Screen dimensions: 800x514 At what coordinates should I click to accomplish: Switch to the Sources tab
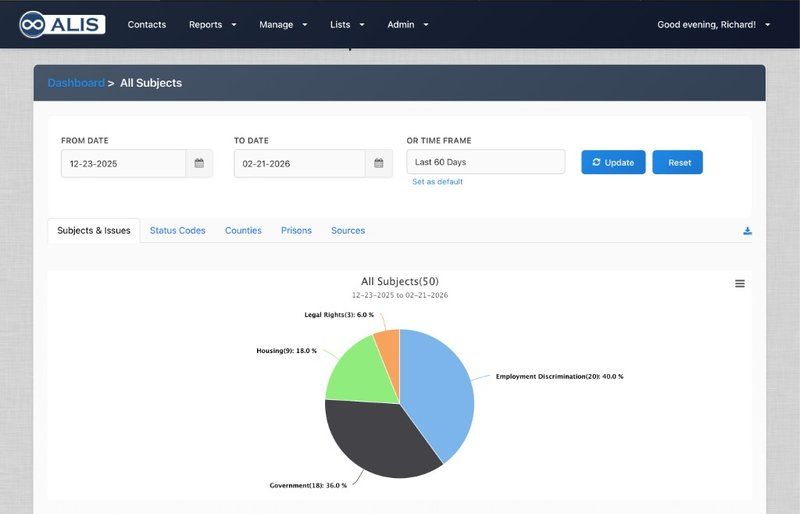point(348,231)
